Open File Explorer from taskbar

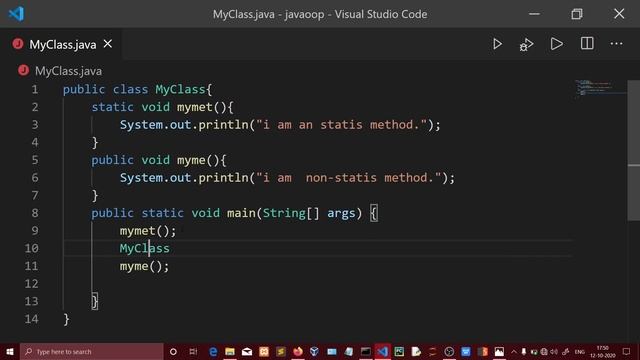coord(230,351)
